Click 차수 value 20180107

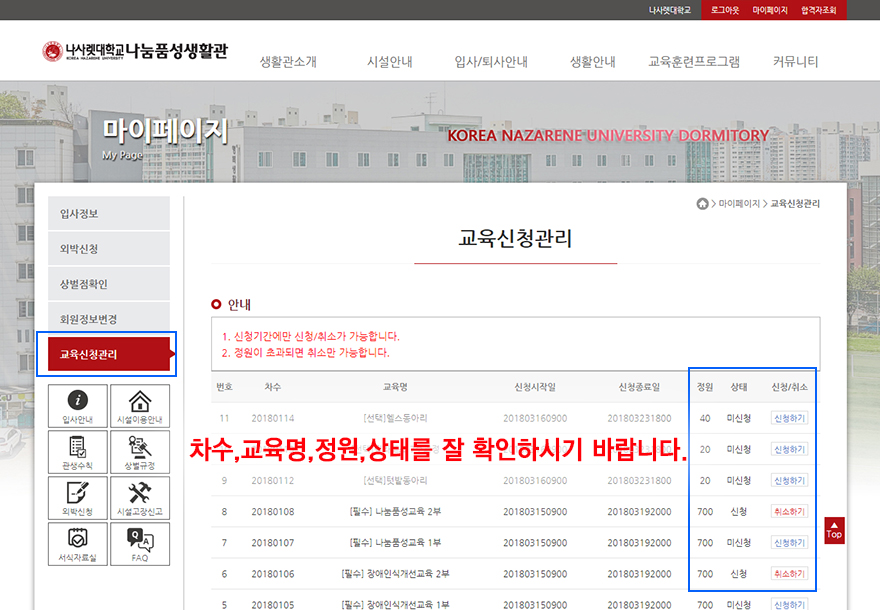tap(273, 543)
